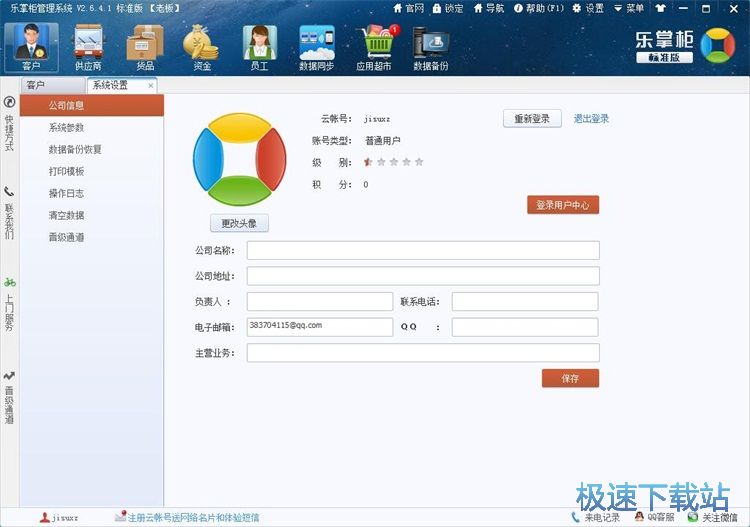Click the 官网 official site icon
Screen dimensions: 750x527
coord(408,8)
